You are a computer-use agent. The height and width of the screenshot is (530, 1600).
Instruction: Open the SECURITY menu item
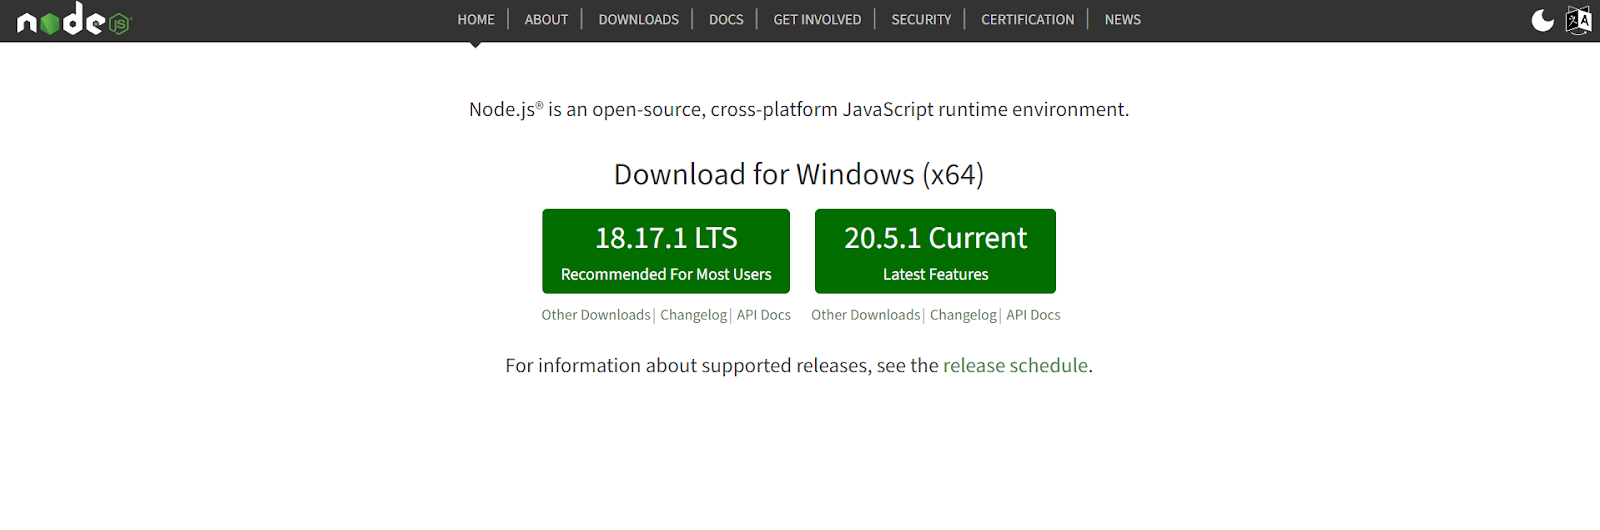pos(921,19)
